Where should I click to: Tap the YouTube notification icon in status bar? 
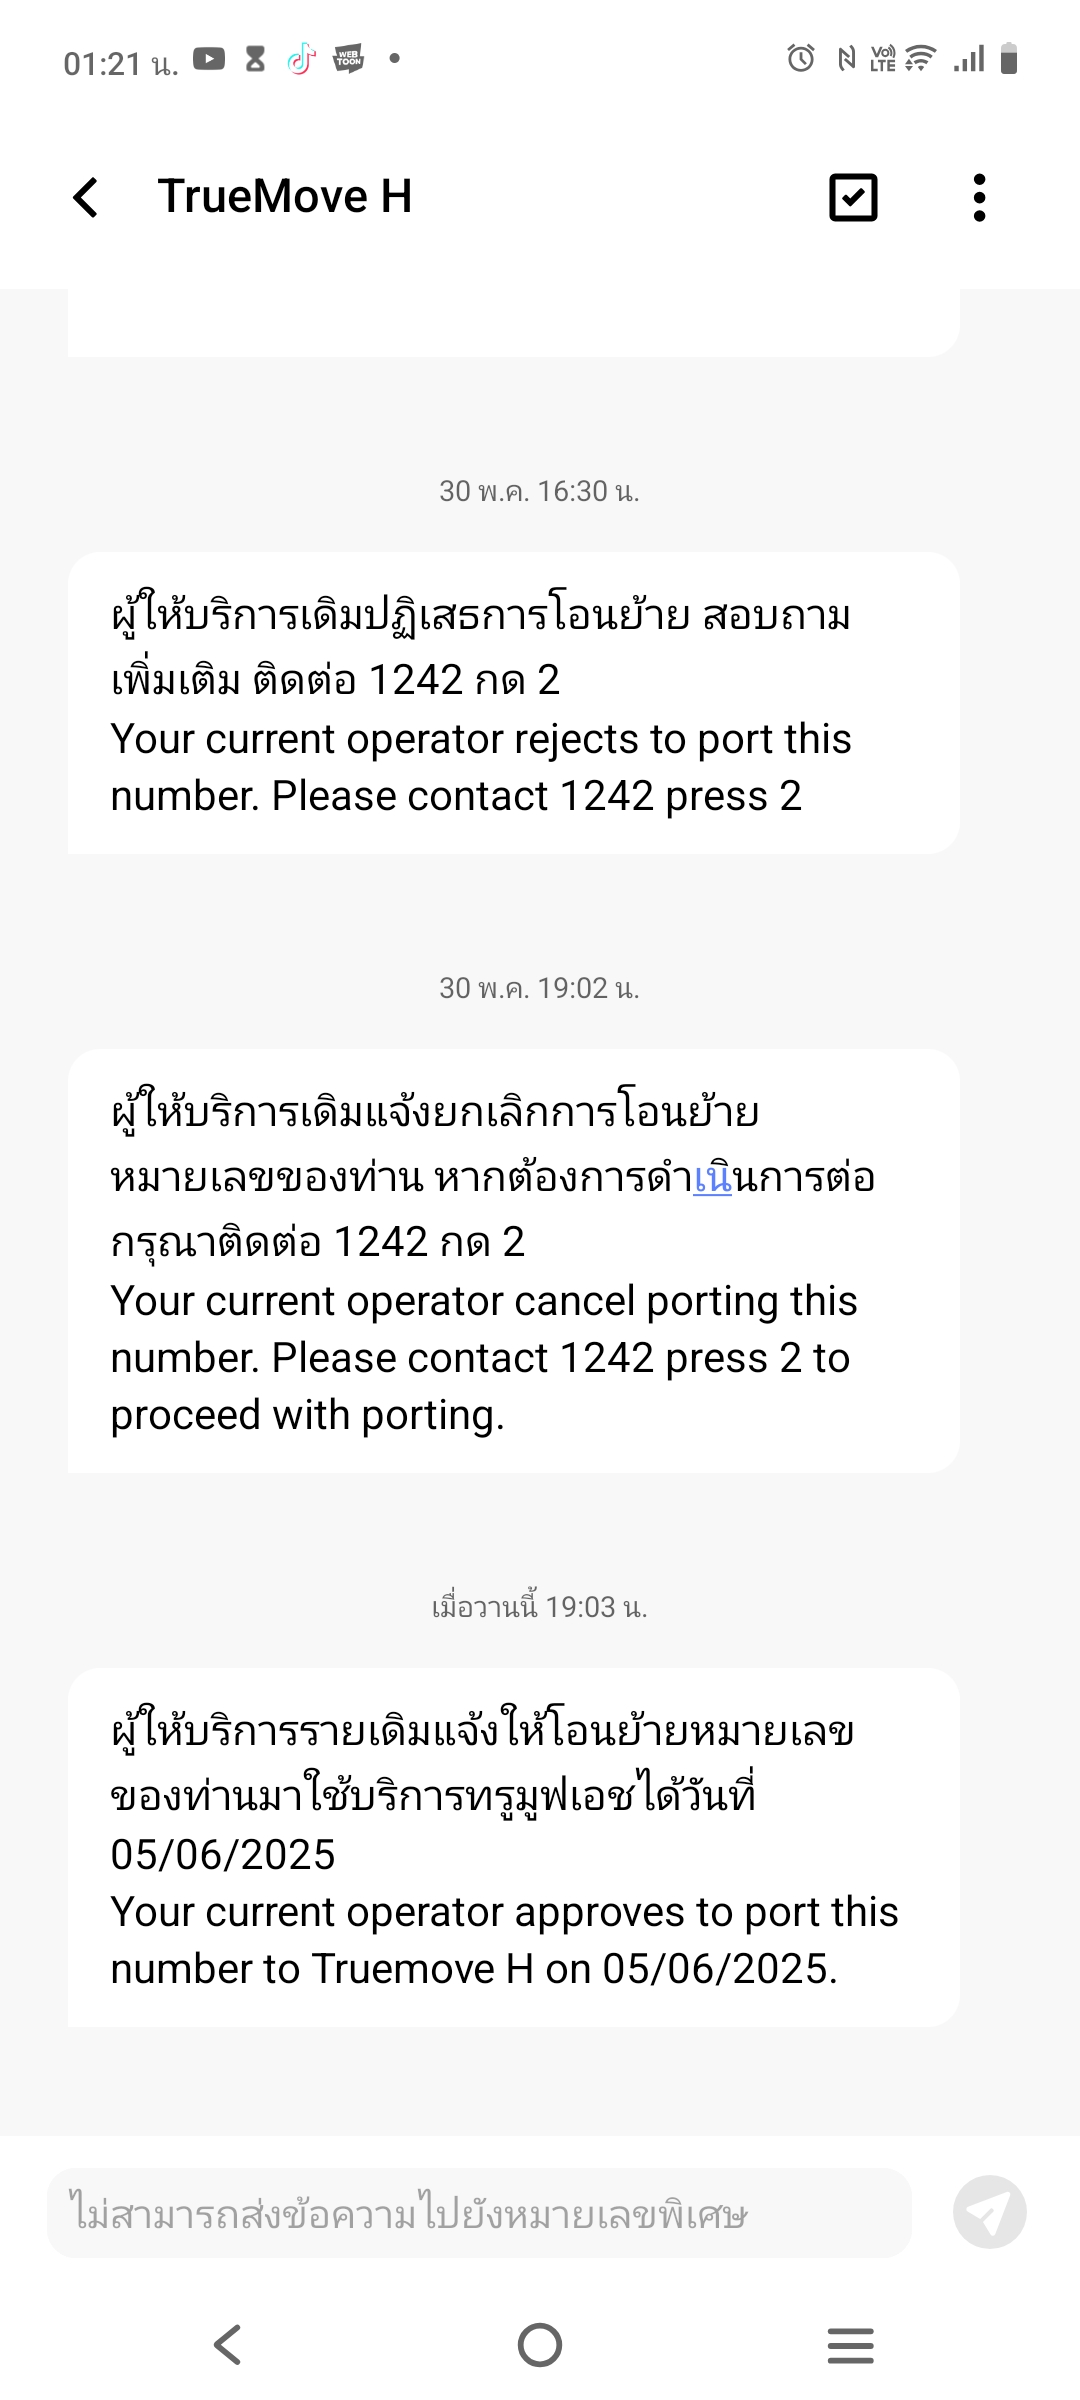(x=209, y=59)
